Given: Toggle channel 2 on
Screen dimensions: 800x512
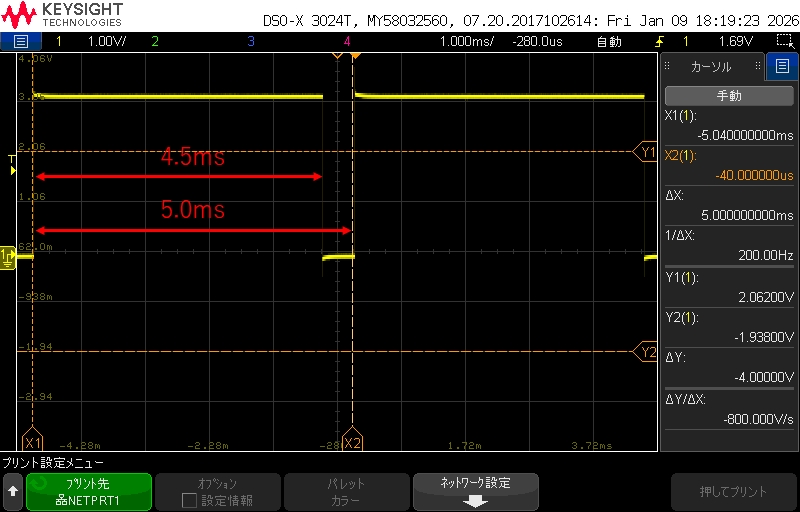Looking at the screenshot, I should coord(154,41).
